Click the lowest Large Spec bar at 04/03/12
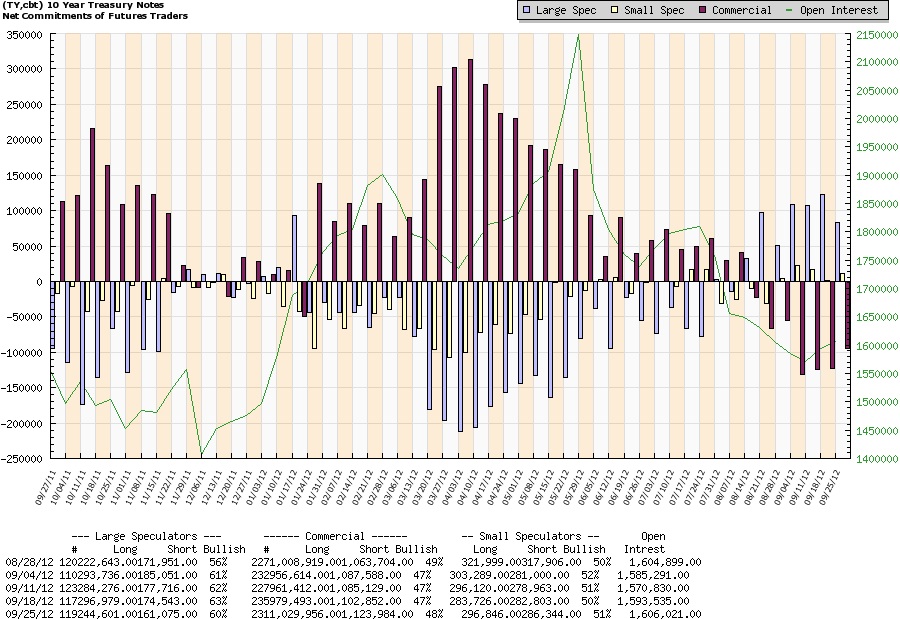This screenshot has width=900, height=619. pos(460,357)
